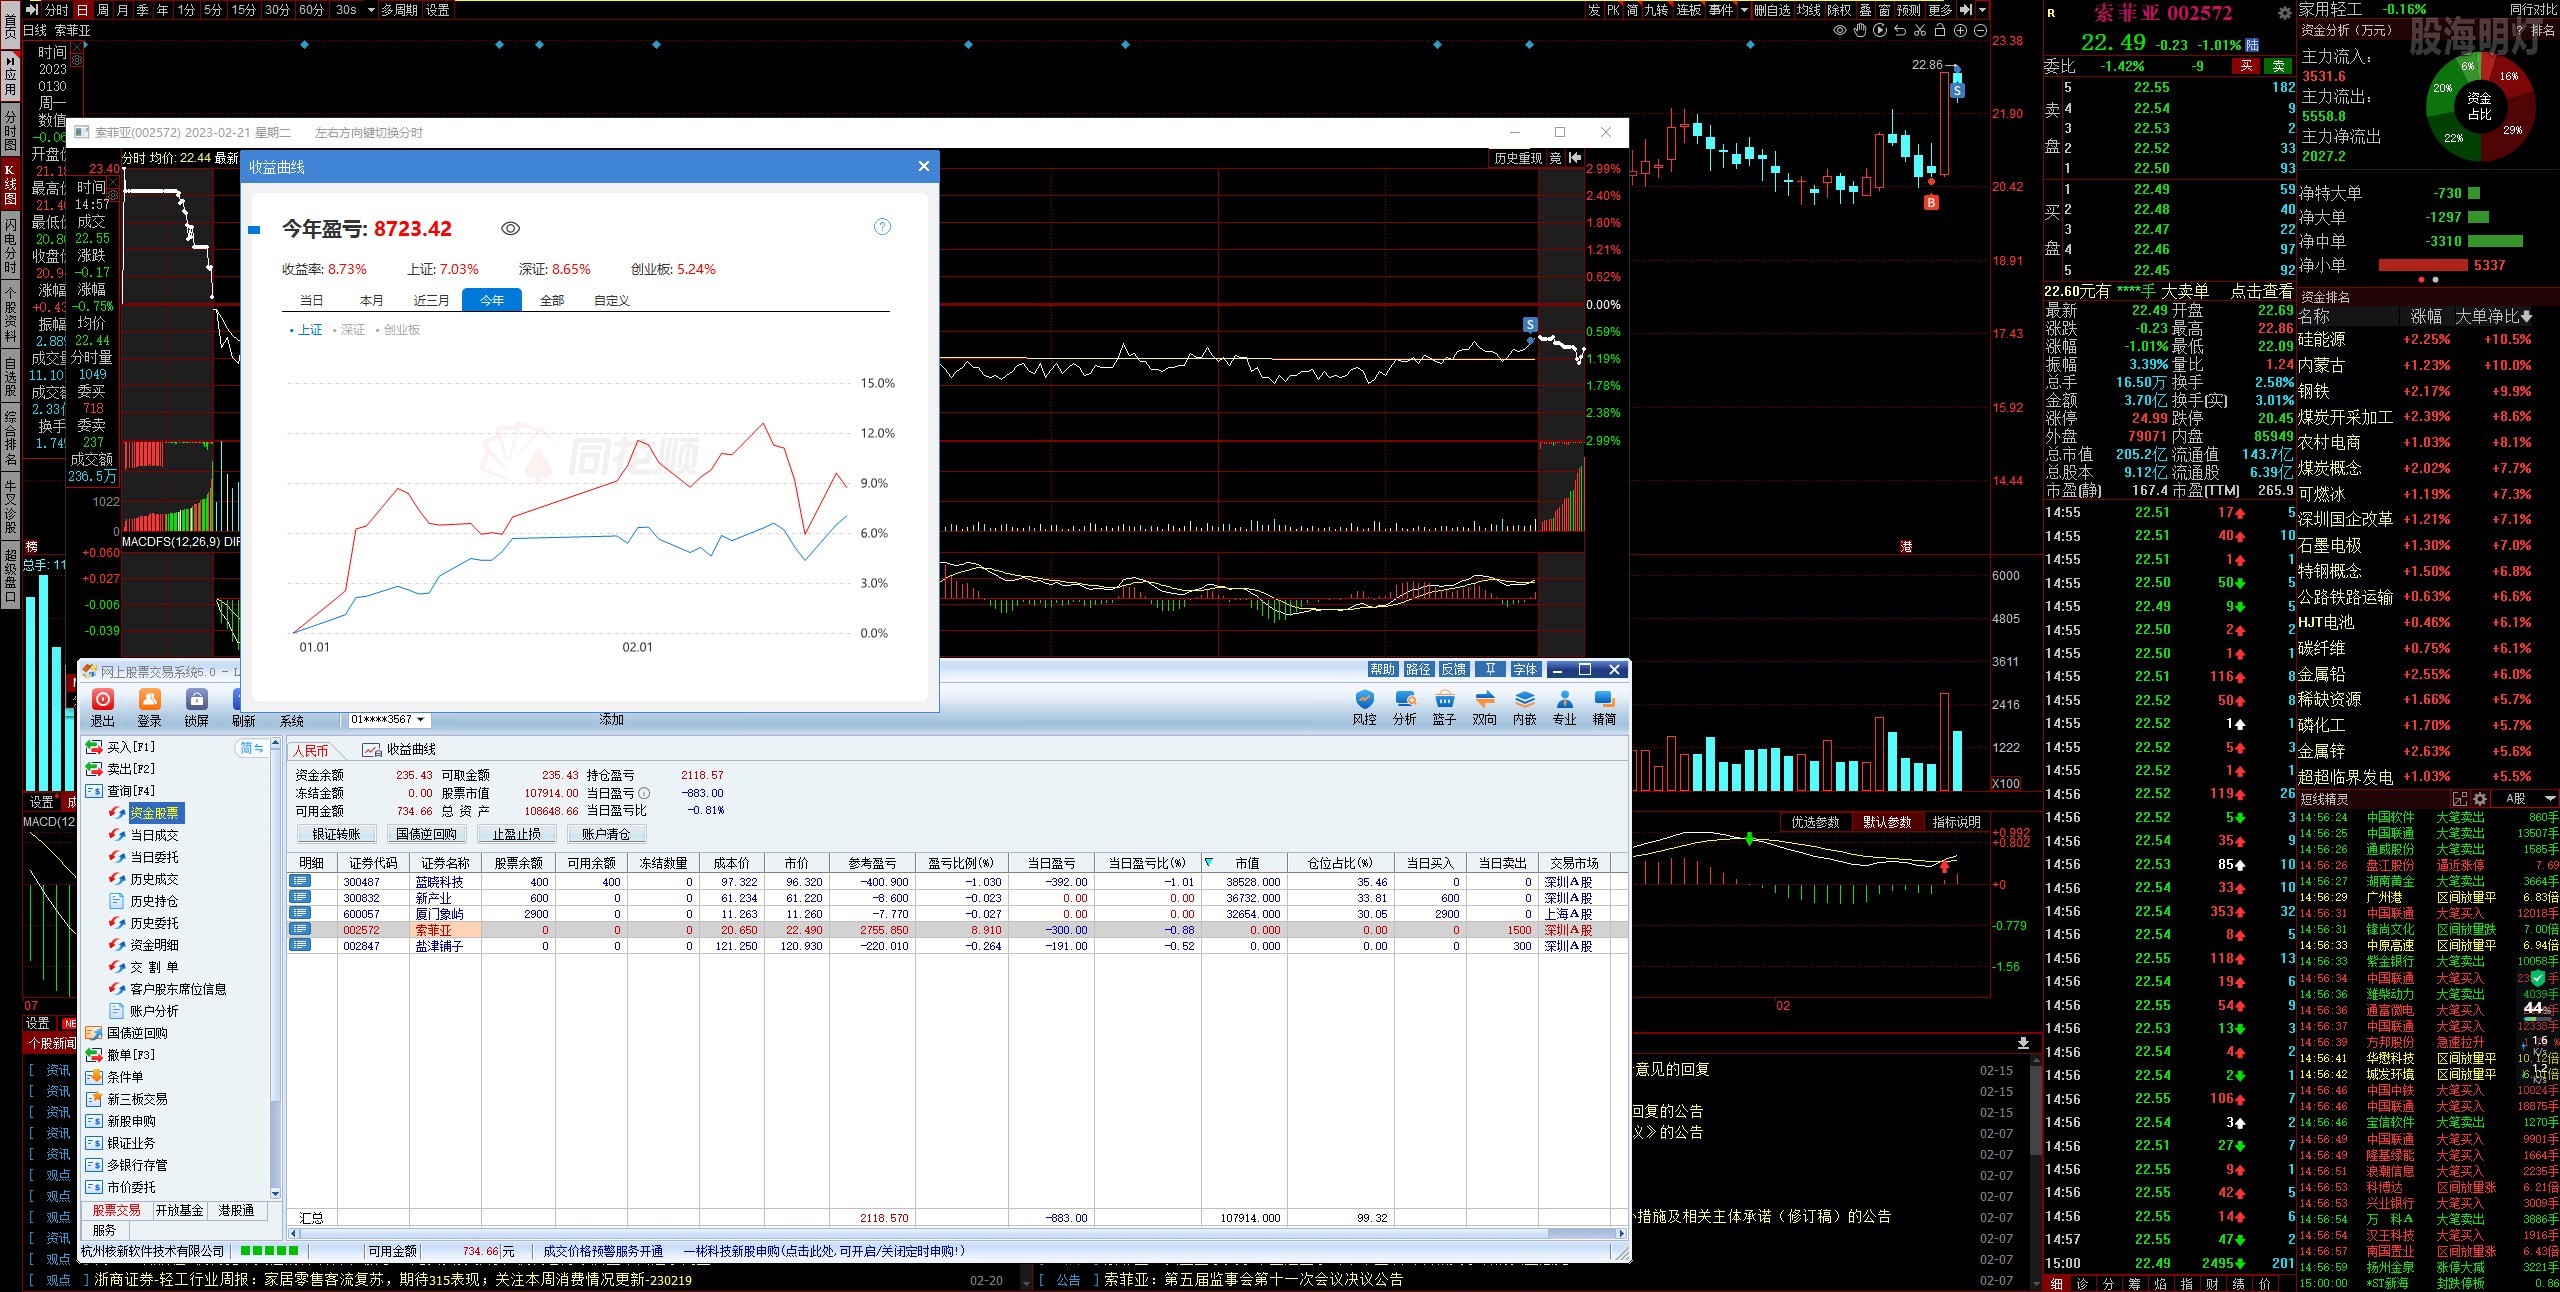Expand the 条件单 tree item
This screenshot has width=2560, height=1292.
[115, 1077]
